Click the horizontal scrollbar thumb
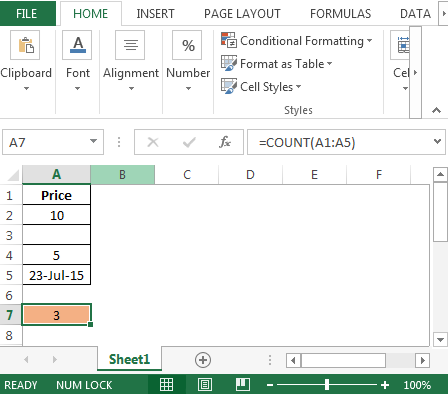Viewport: 448px width, 394px height. 343,360
